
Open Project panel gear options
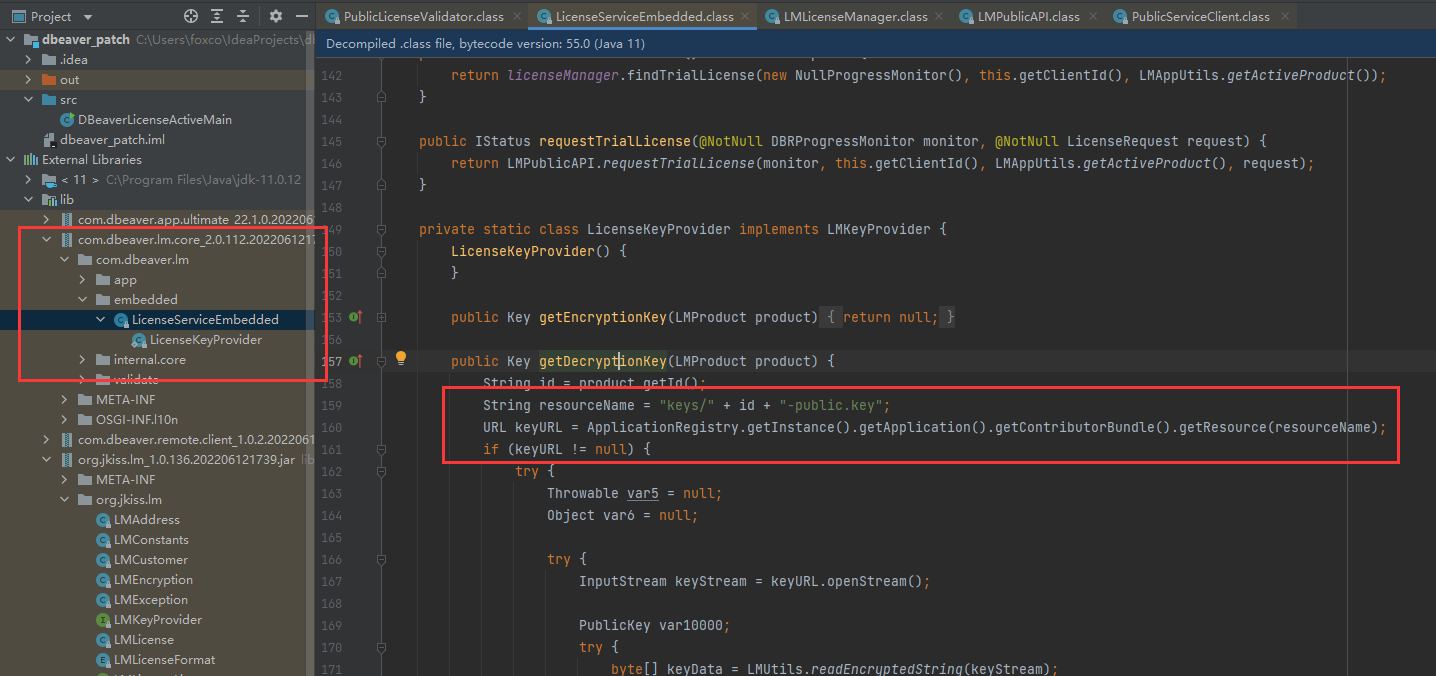click(276, 16)
